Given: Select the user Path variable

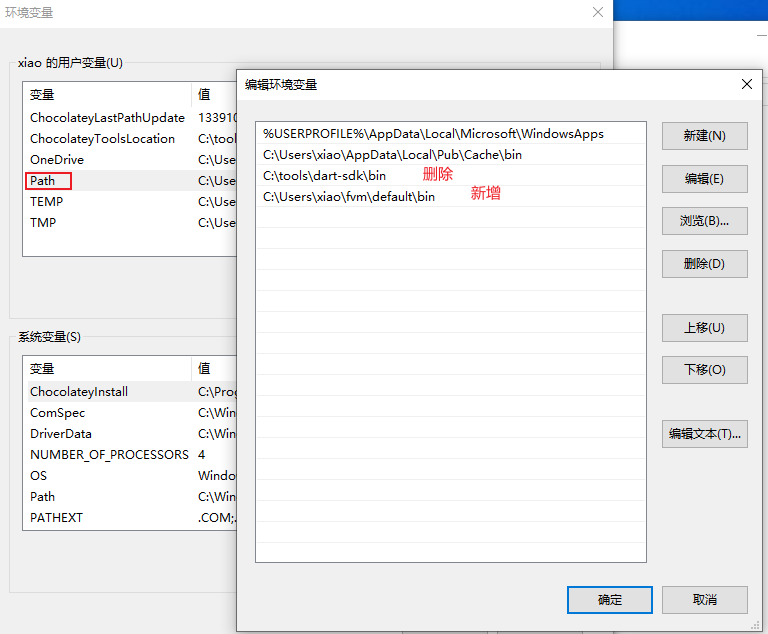Looking at the screenshot, I should 131,181.
